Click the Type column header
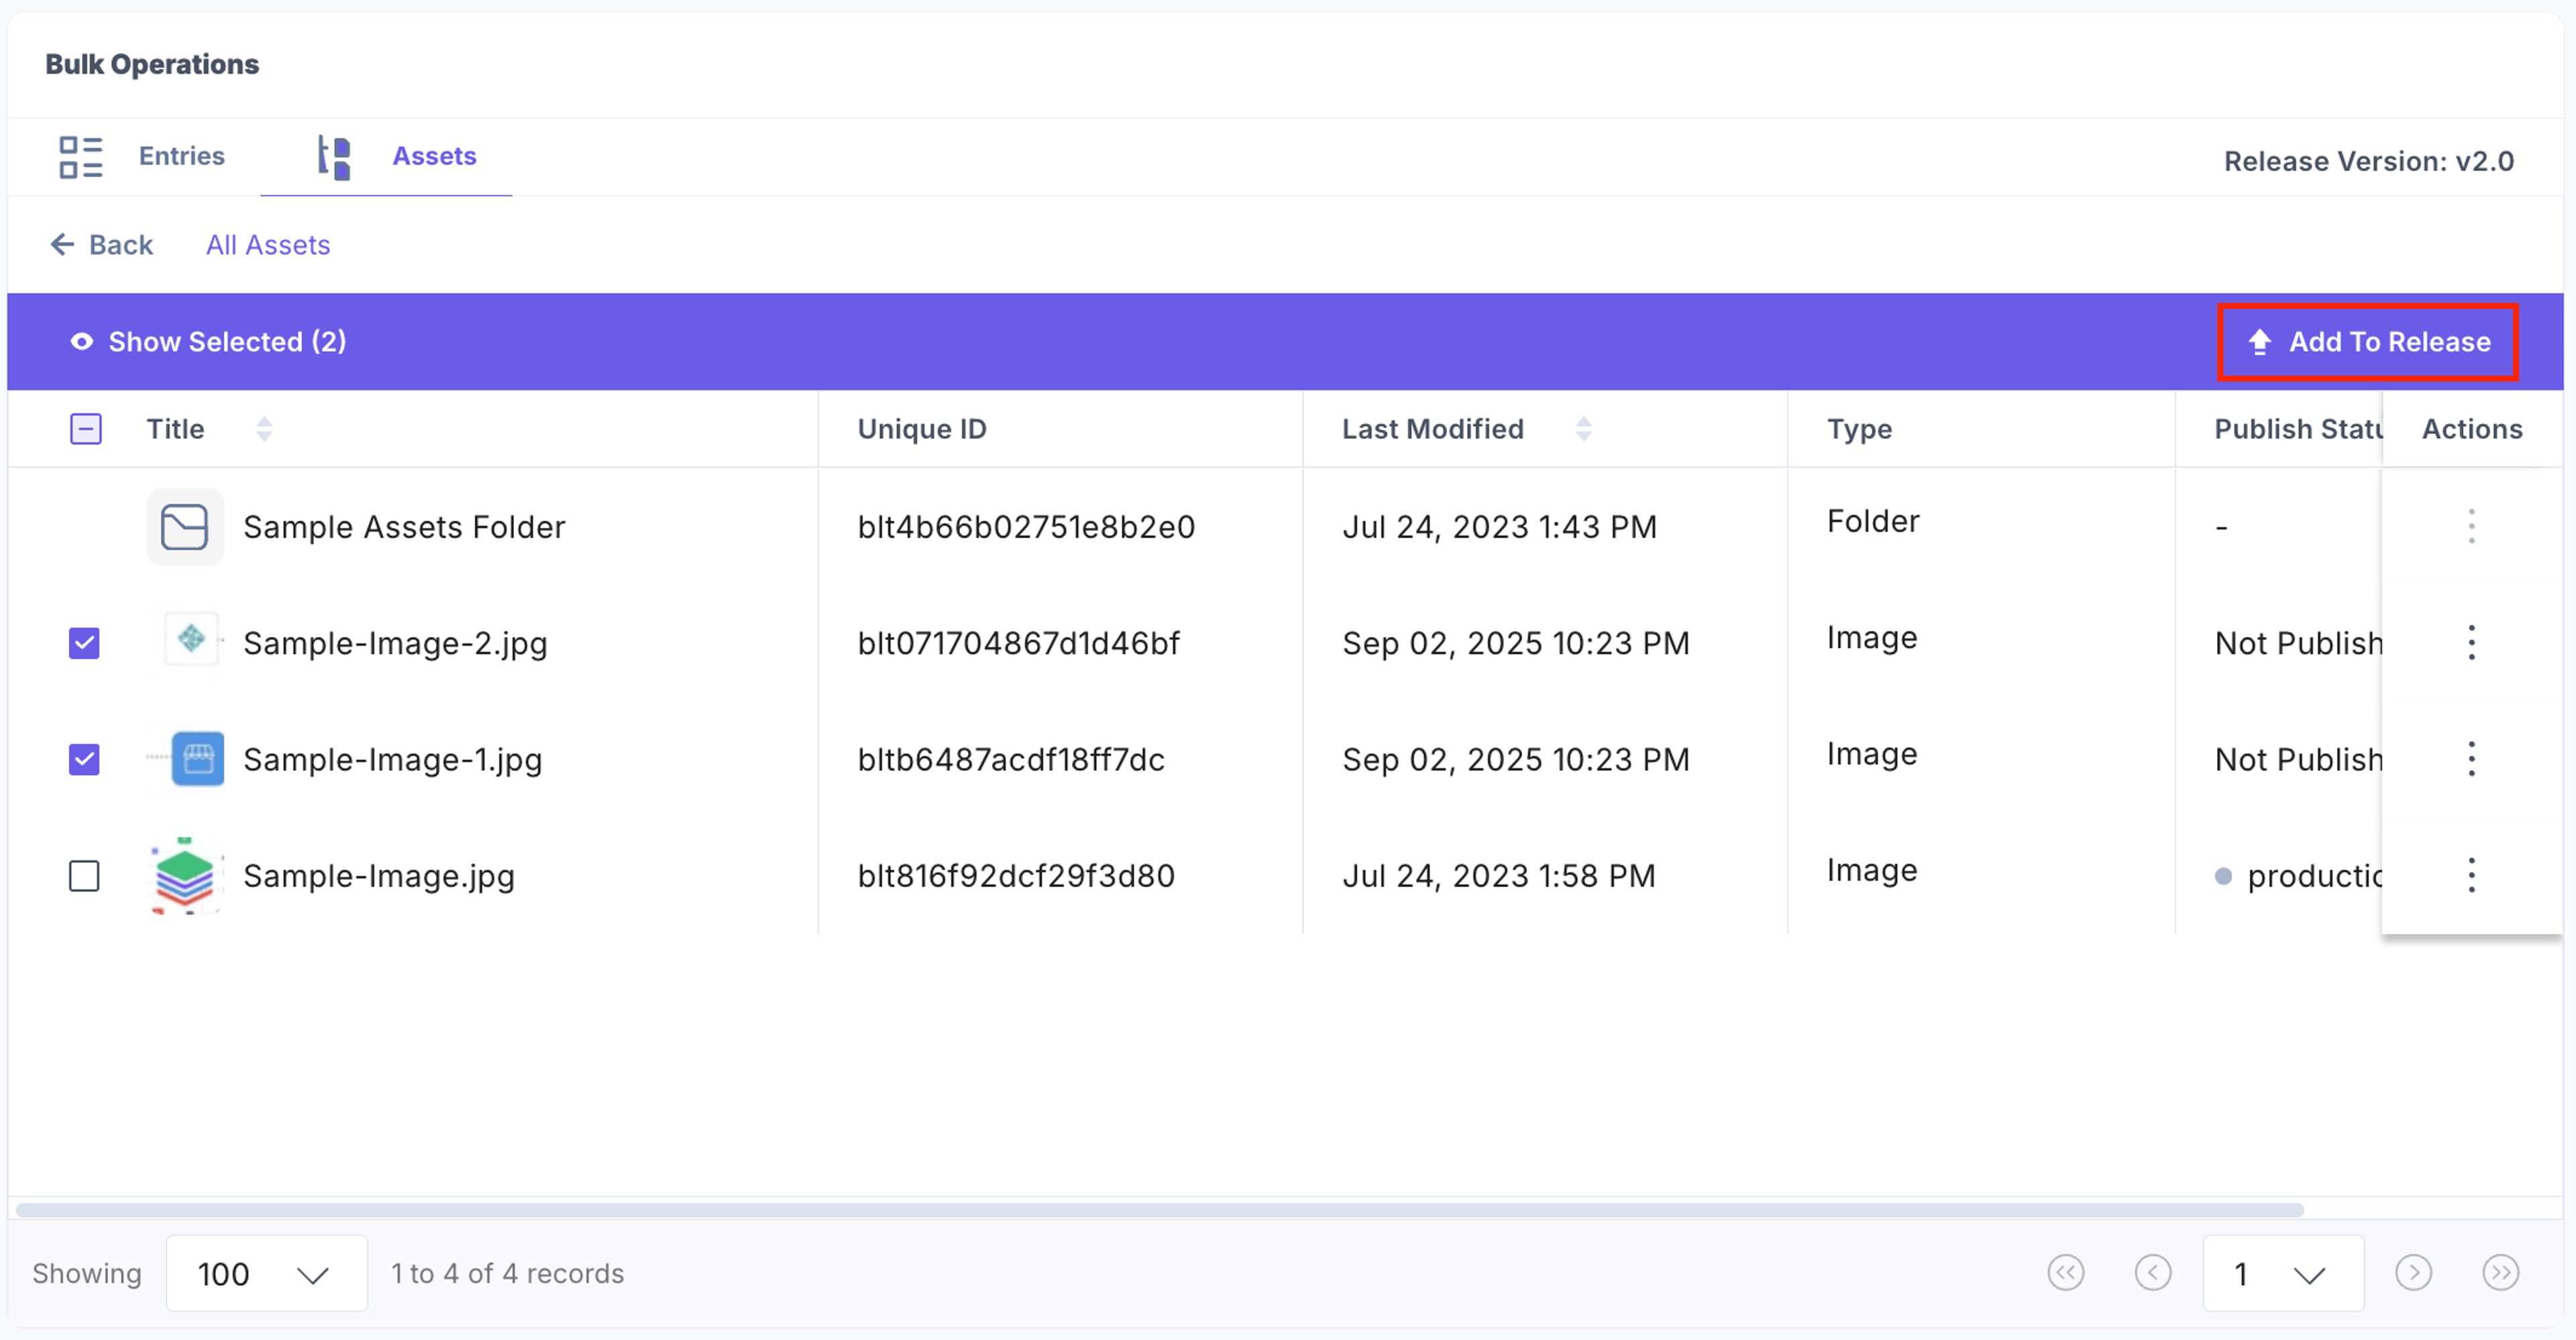Image resolution: width=2576 pixels, height=1340 pixels. tap(1859, 429)
